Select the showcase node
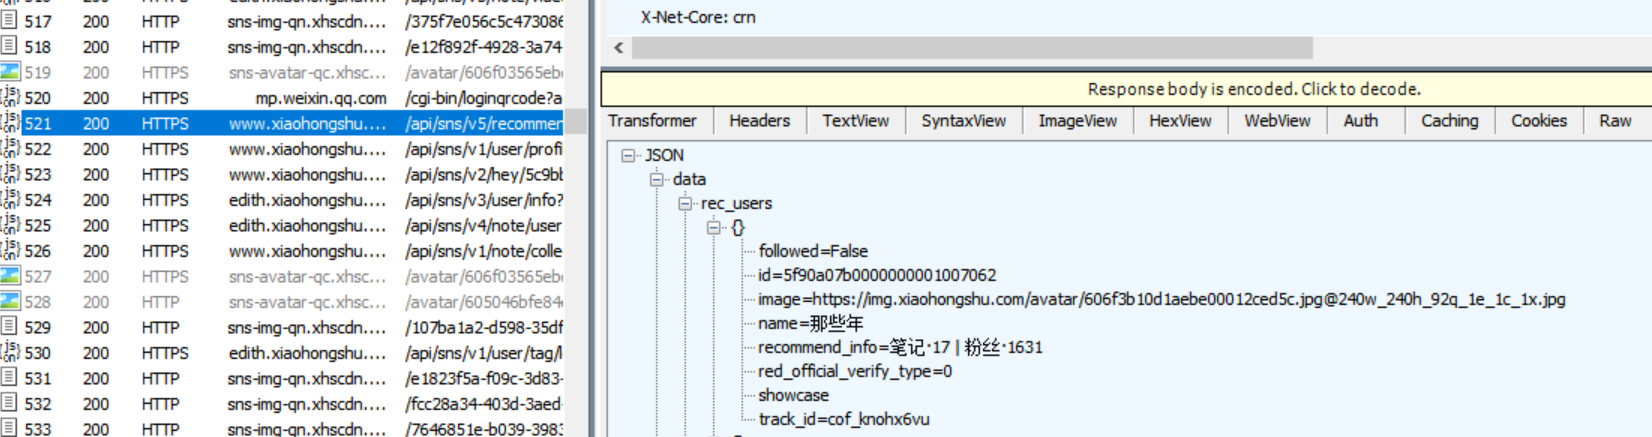 coord(793,395)
